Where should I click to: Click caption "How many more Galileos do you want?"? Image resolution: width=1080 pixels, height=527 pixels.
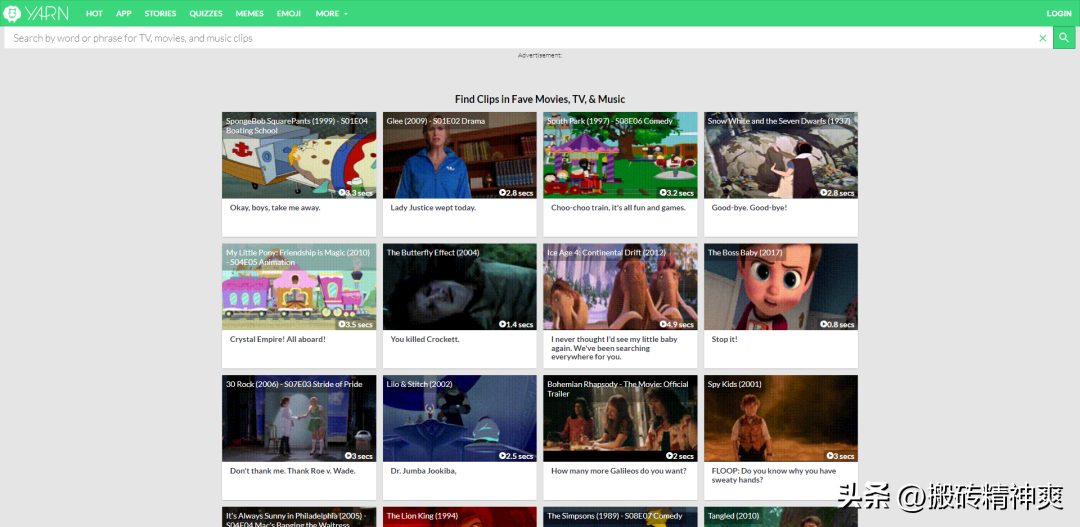619,471
